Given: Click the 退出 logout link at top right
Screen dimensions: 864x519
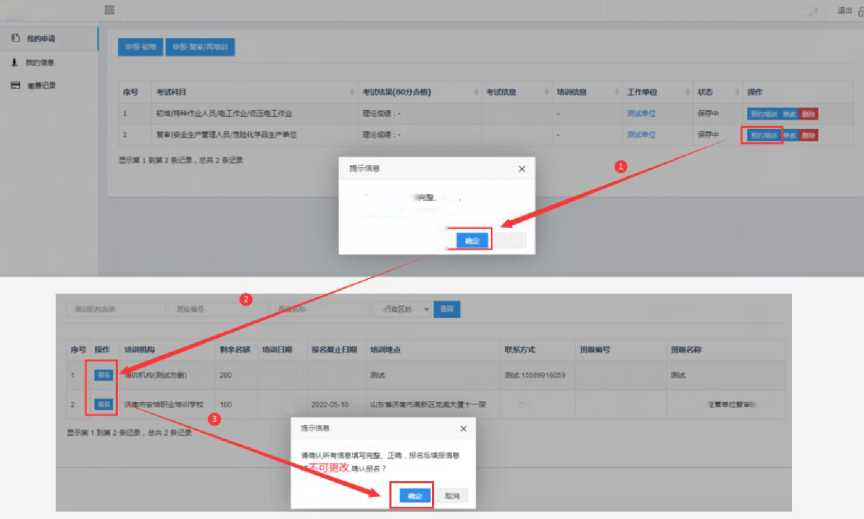Looking at the screenshot, I should coord(844,10).
